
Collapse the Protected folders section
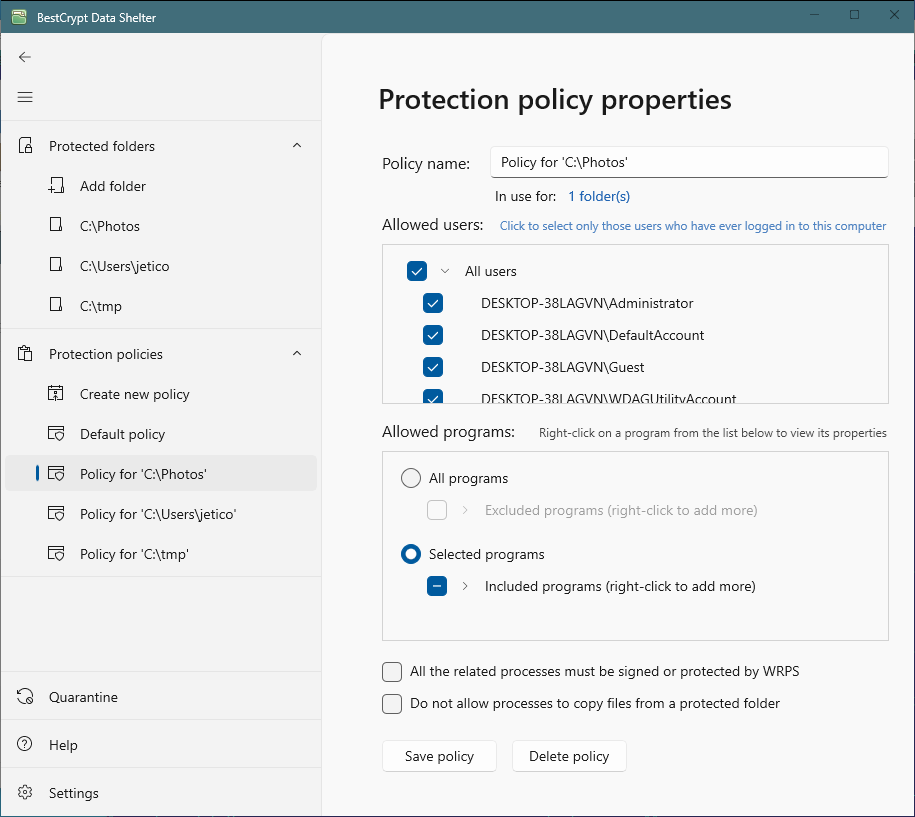coord(297,145)
